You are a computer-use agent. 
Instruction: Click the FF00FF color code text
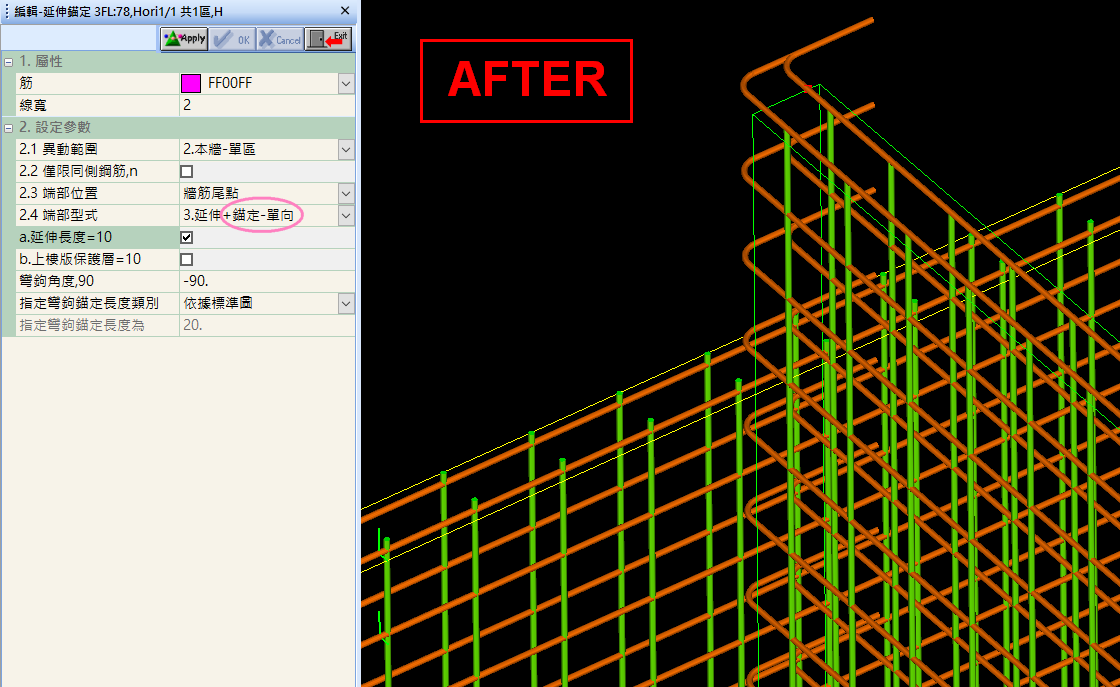pos(230,84)
